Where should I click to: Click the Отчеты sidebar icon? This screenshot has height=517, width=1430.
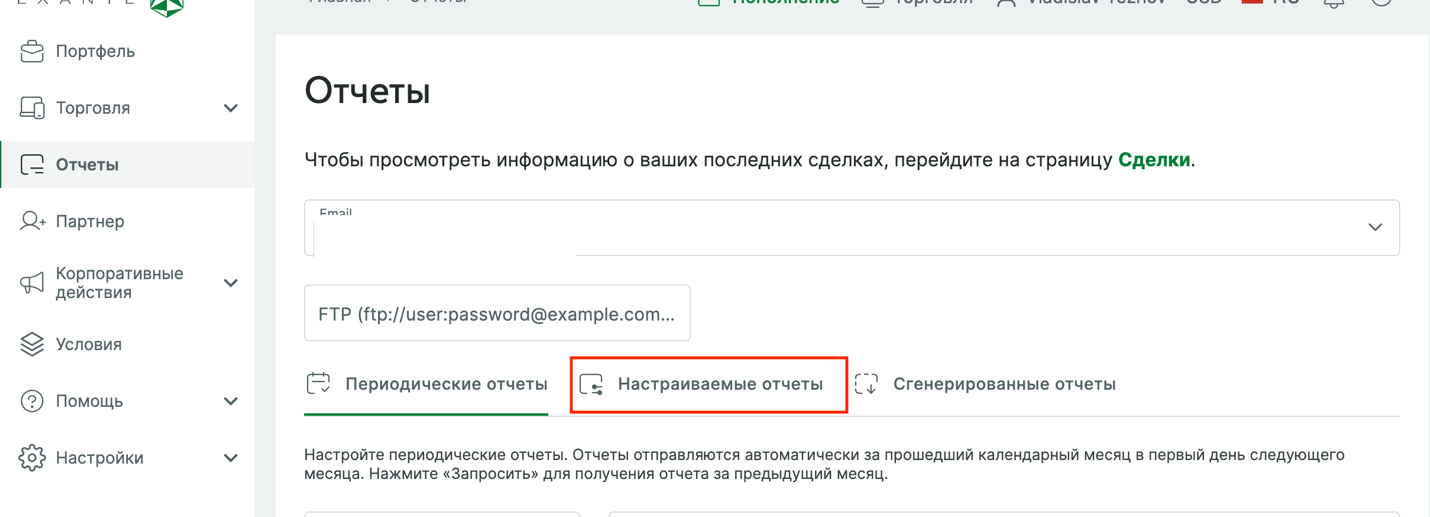tap(32, 164)
